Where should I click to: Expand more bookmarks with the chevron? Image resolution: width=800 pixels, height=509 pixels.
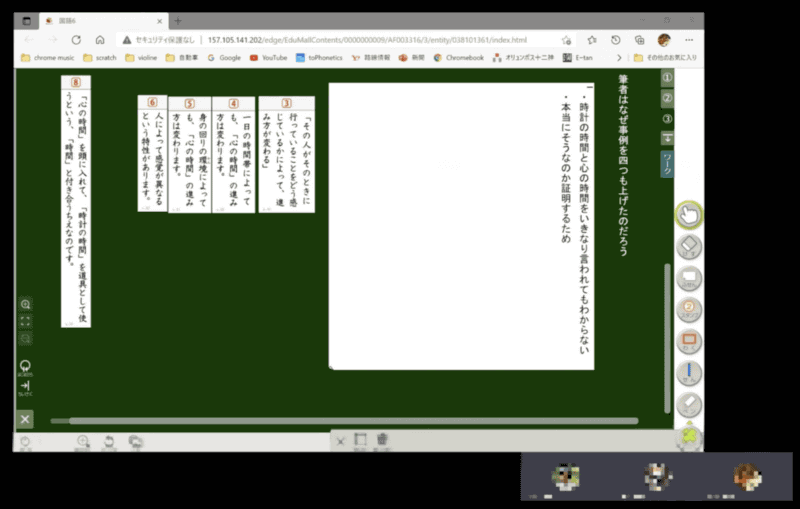[x=619, y=58]
